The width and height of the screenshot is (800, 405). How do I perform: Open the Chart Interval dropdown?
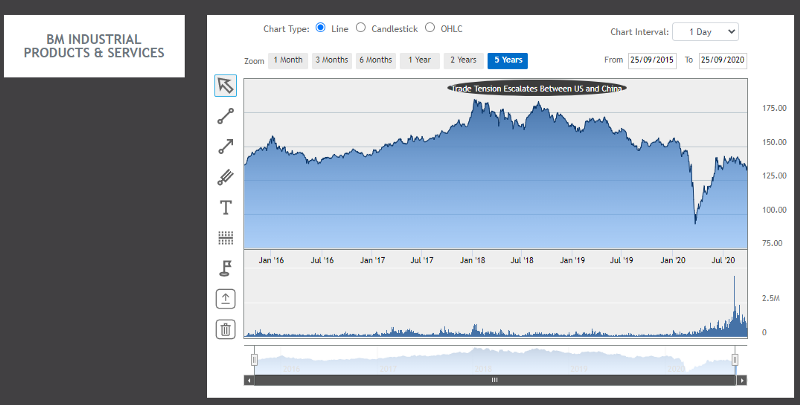pos(705,32)
